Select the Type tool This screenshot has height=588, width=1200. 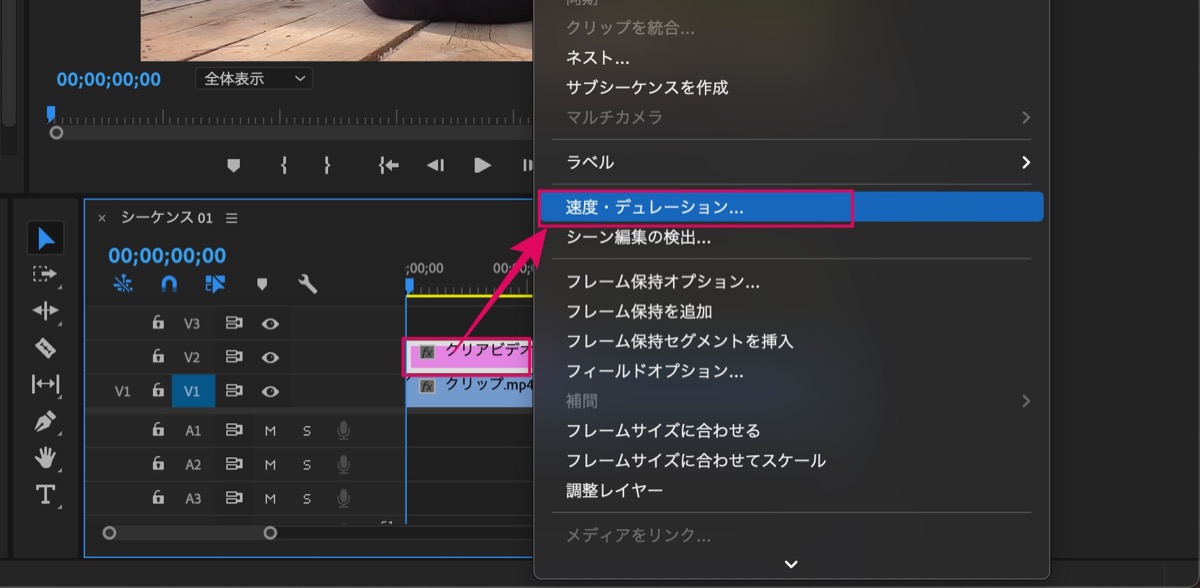click(x=46, y=494)
